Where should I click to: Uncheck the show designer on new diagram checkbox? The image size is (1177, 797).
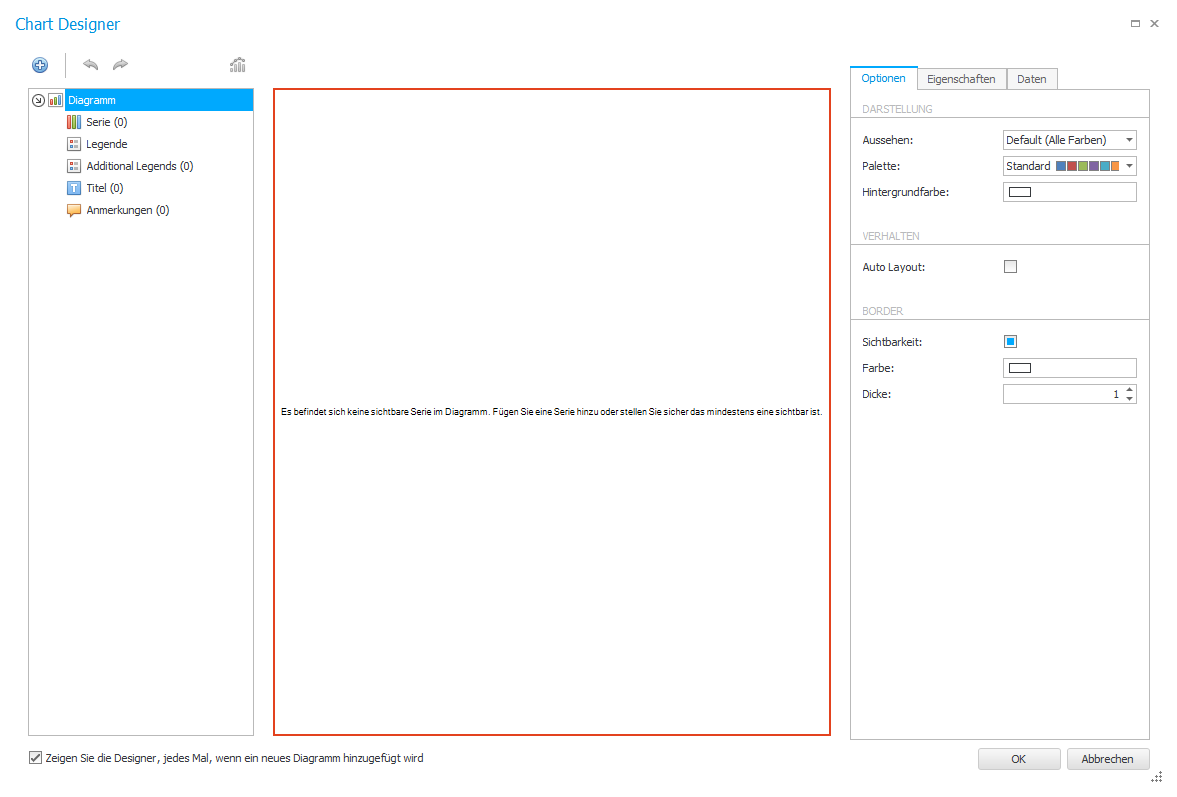point(35,758)
